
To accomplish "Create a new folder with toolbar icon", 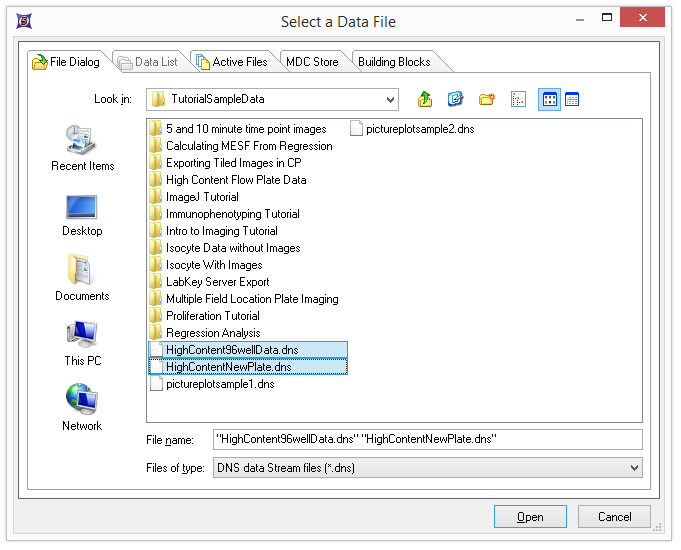I will [487, 99].
